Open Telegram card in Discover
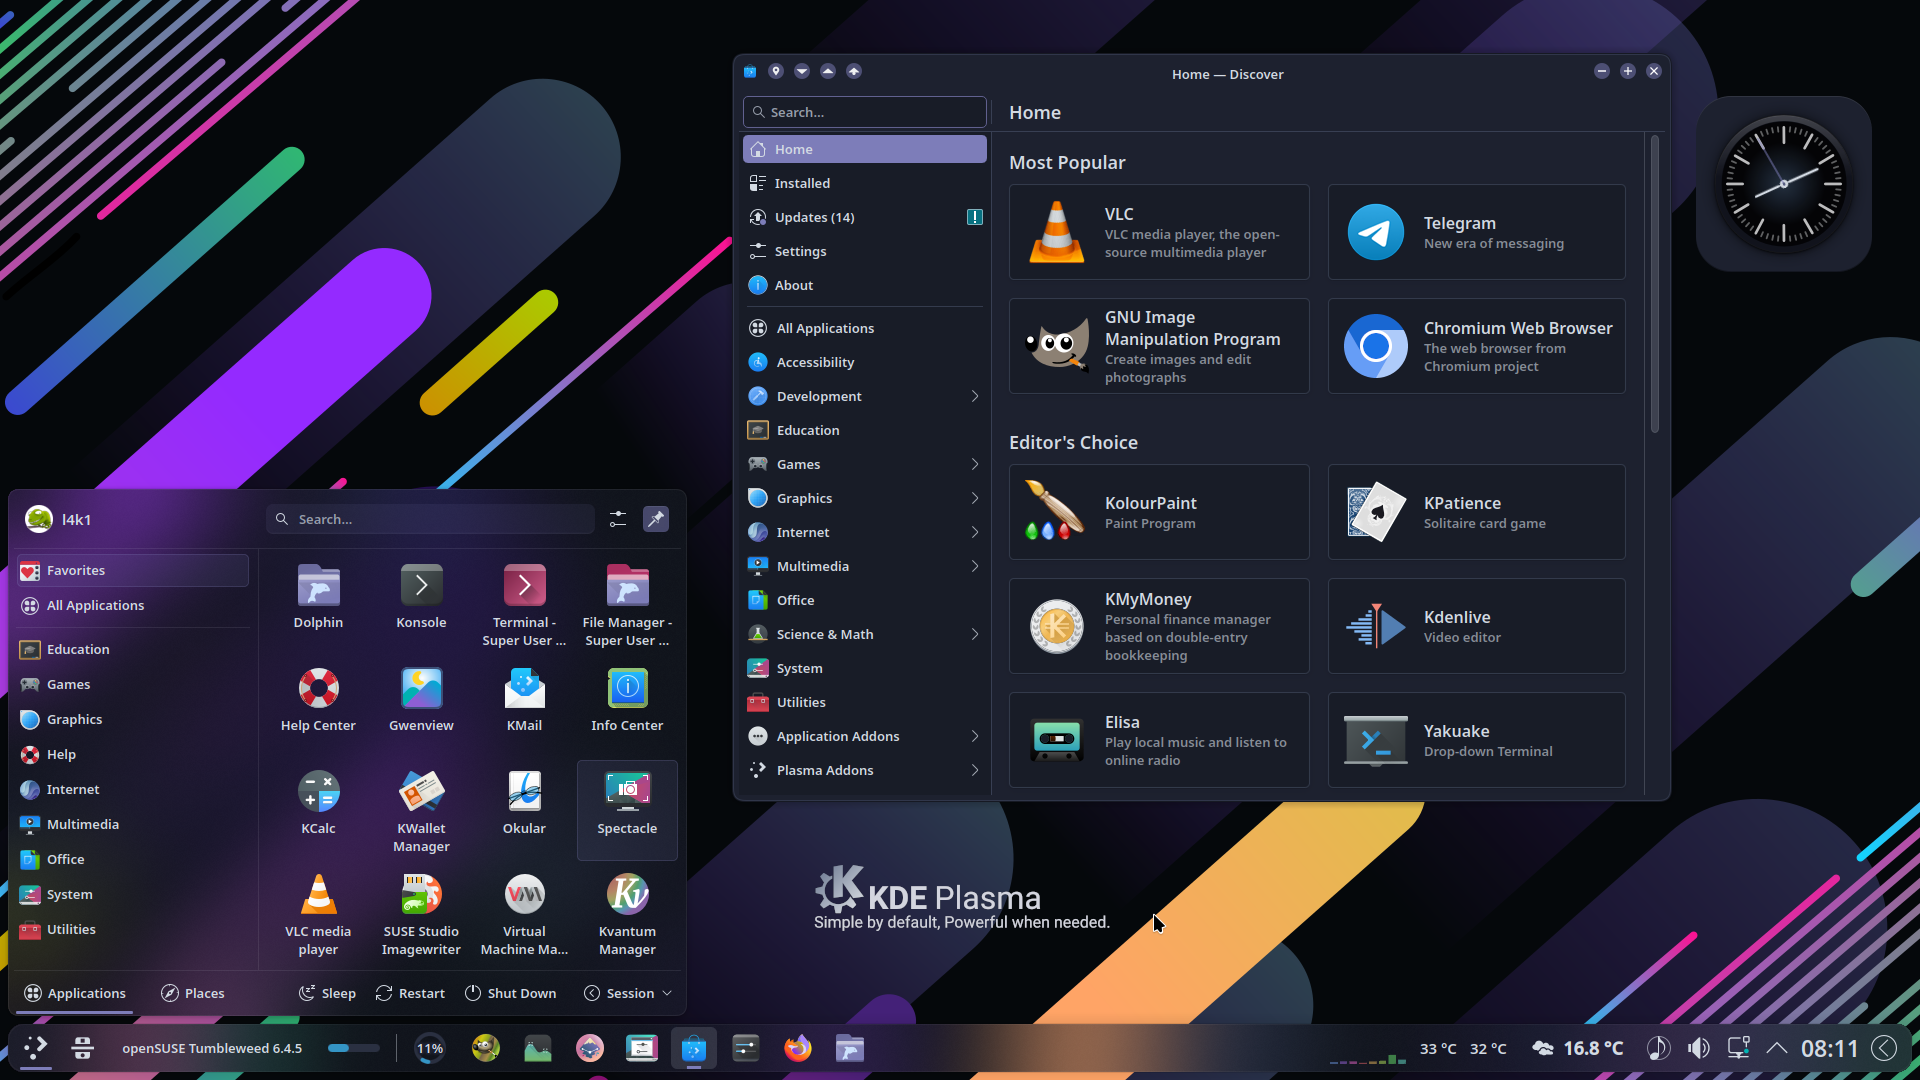 point(1477,232)
